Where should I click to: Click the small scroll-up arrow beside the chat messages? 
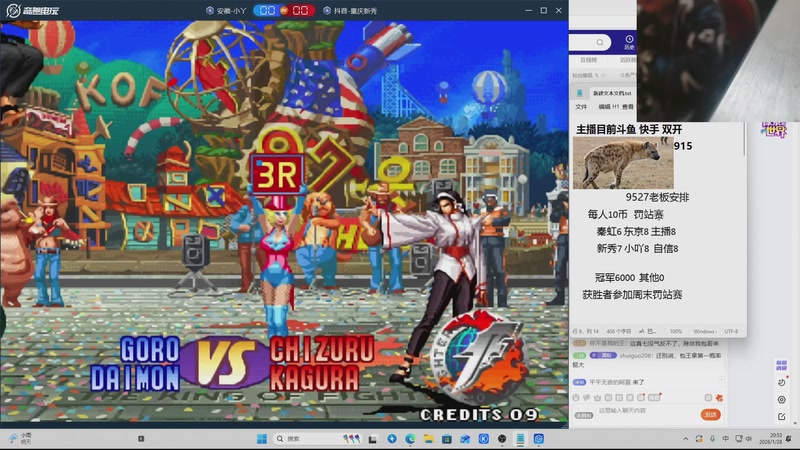point(721,380)
